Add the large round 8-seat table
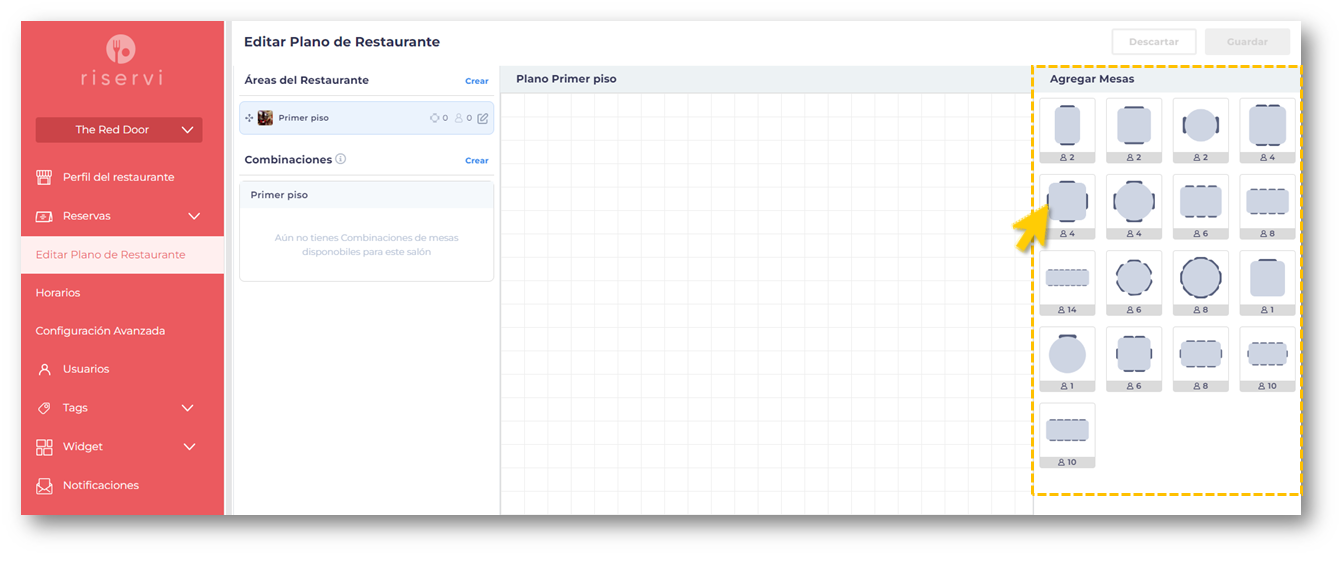Image resolution: width=1343 pixels, height=565 pixels. [1201, 283]
